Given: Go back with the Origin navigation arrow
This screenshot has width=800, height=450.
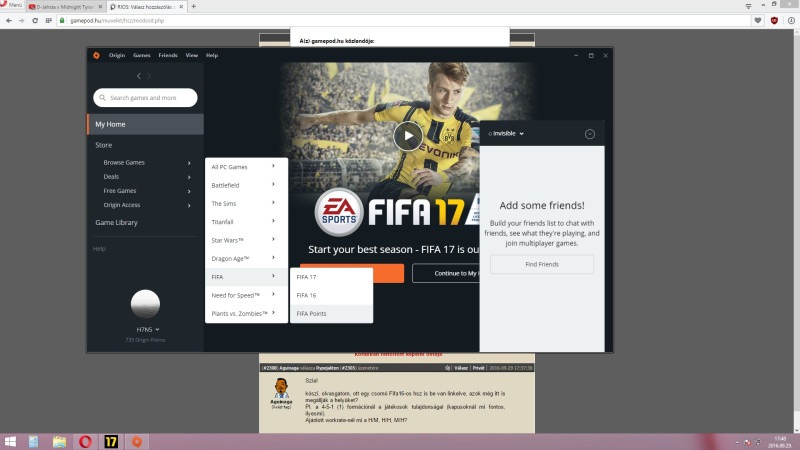Looking at the screenshot, I should pos(139,76).
